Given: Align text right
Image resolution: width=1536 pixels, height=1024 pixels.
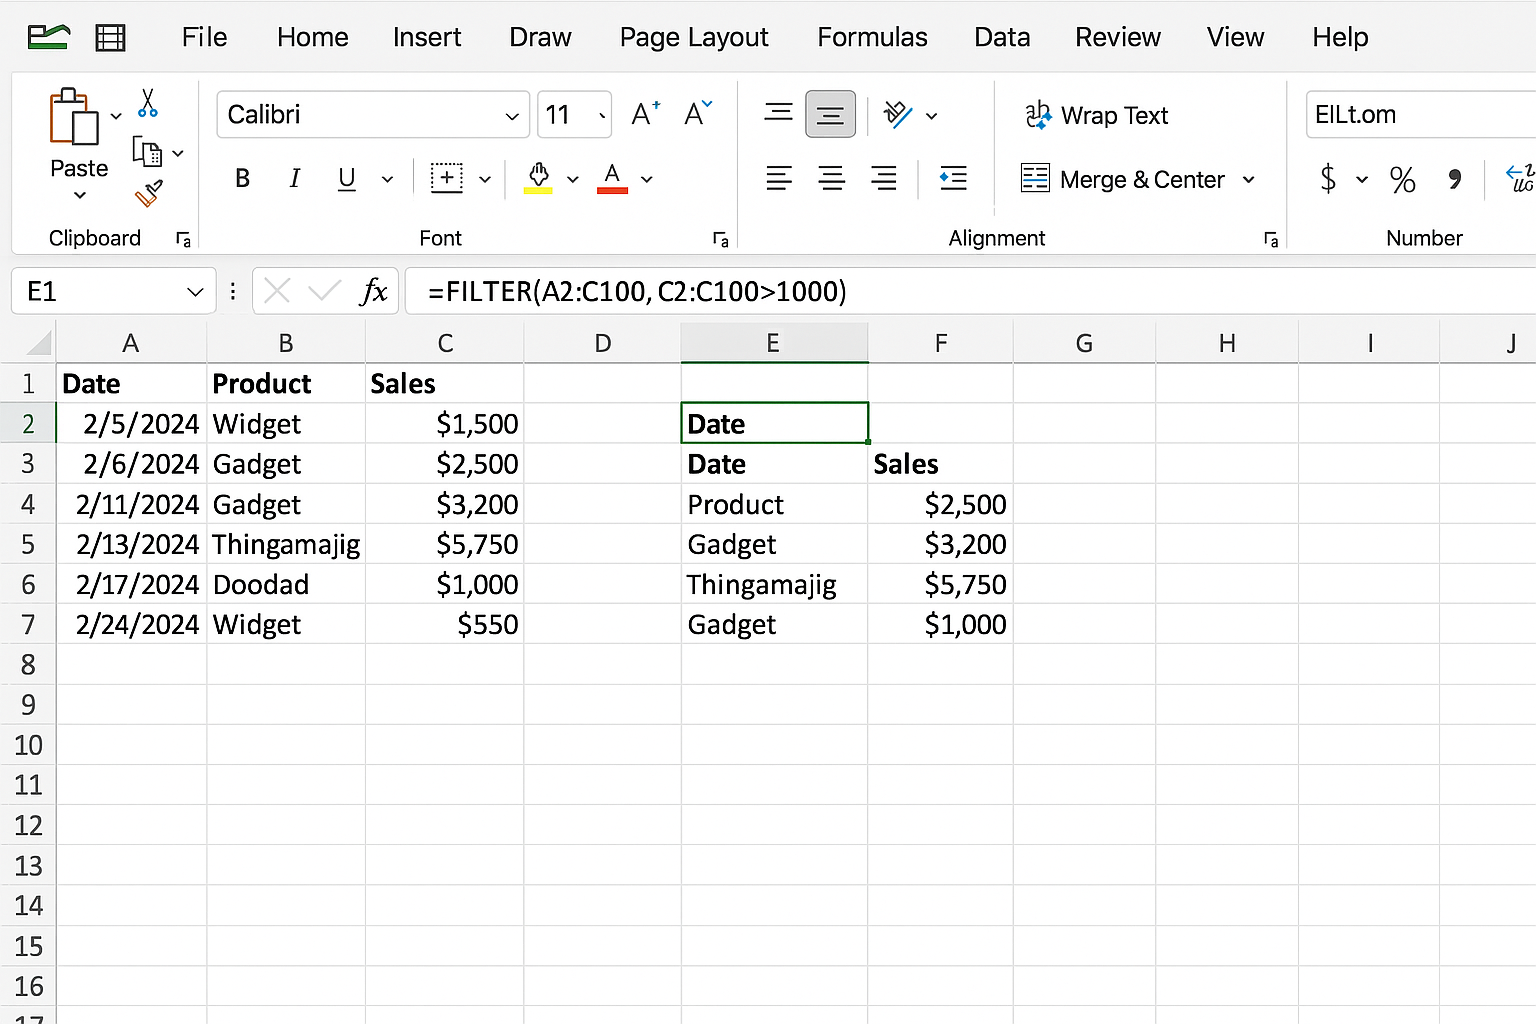Looking at the screenshot, I should pos(883,179).
